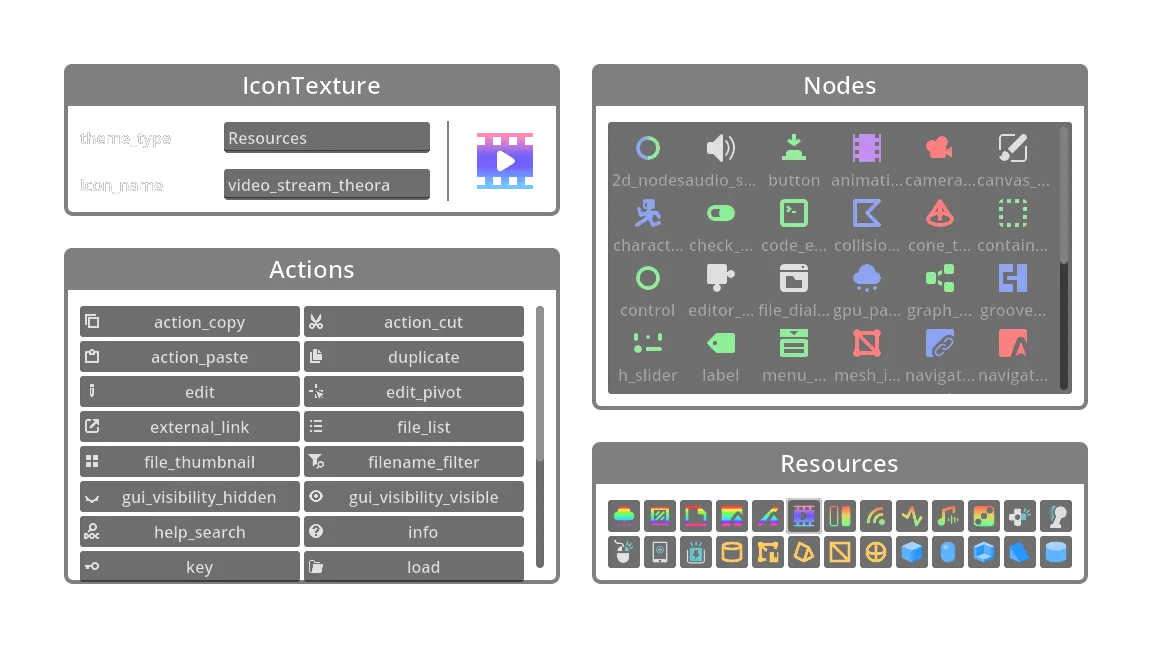Image resolution: width=1152 pixels, height=648 pixels.
Task: Pick the code_e... editor node icon
Action: 793,214
